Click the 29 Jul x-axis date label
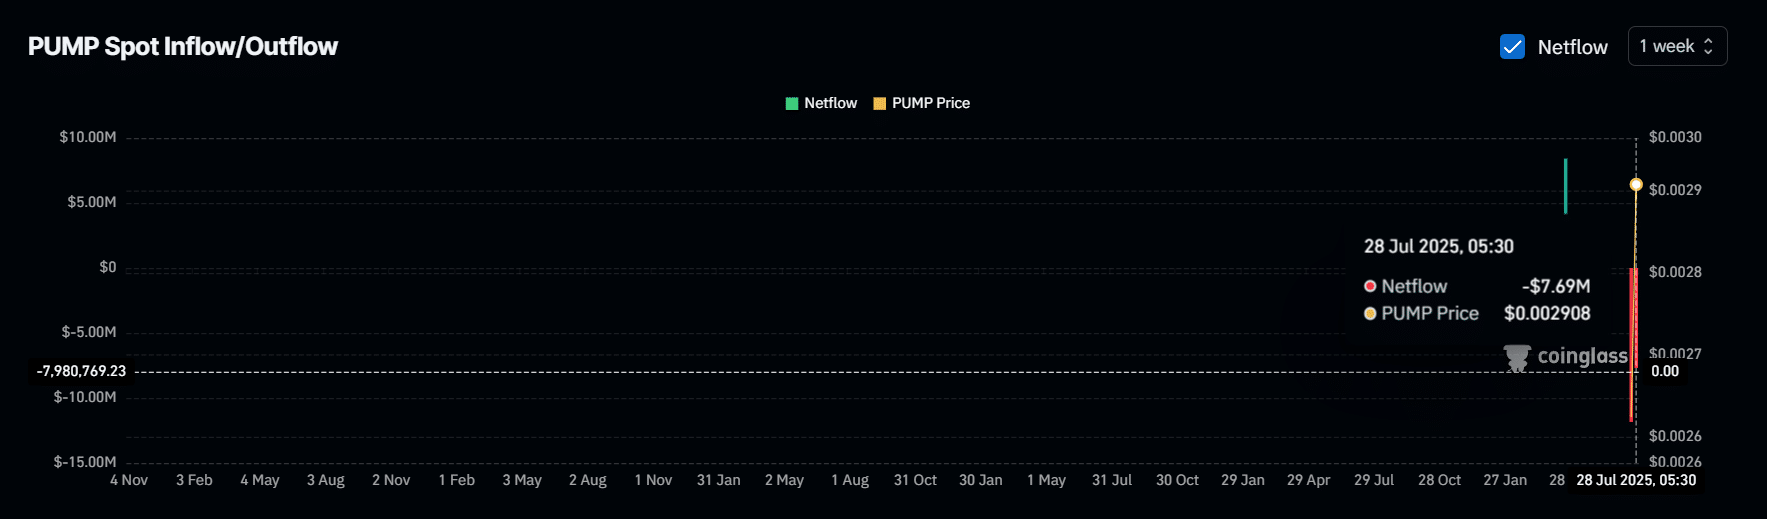 pos(1373,481)
